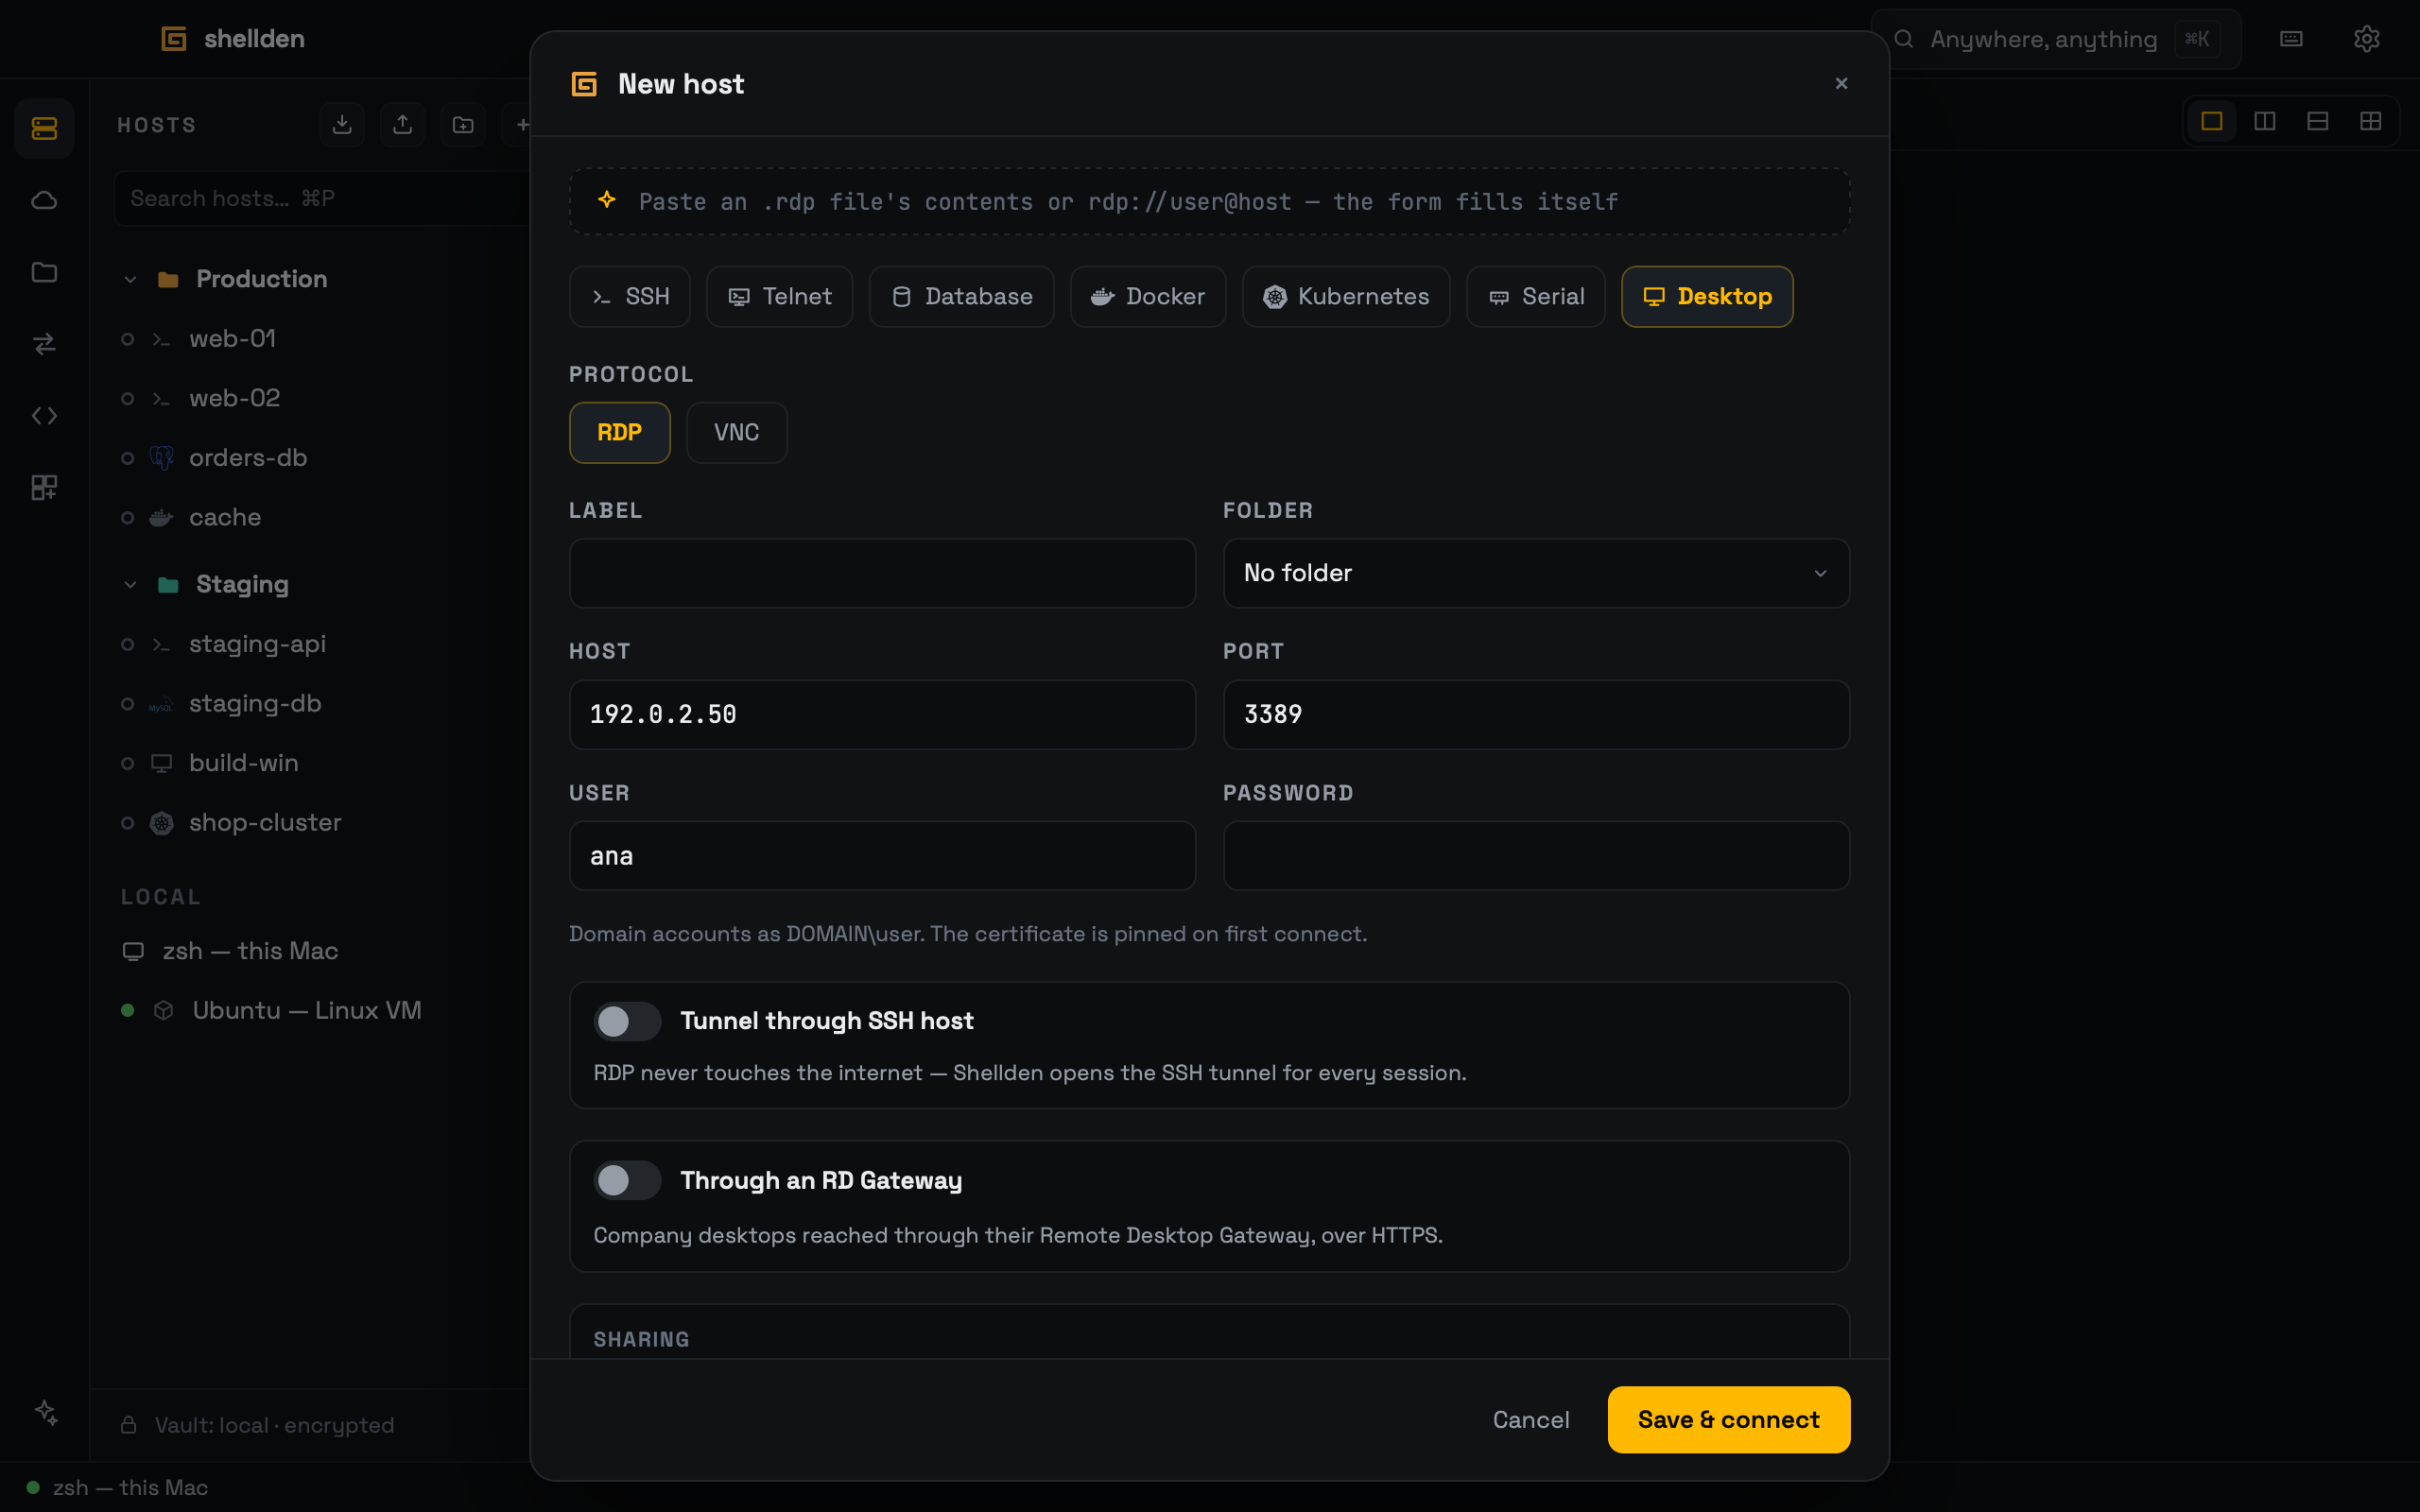Click the import hosts download icon
The image size is (2420, 1512).
[342, 125]
